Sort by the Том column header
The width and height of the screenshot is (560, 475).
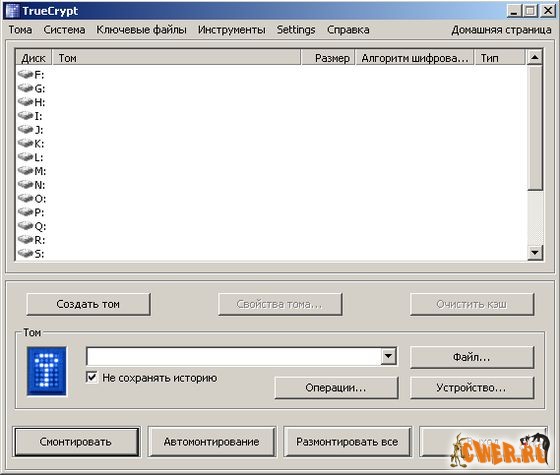pyautogui.click(x=176, y=58)
